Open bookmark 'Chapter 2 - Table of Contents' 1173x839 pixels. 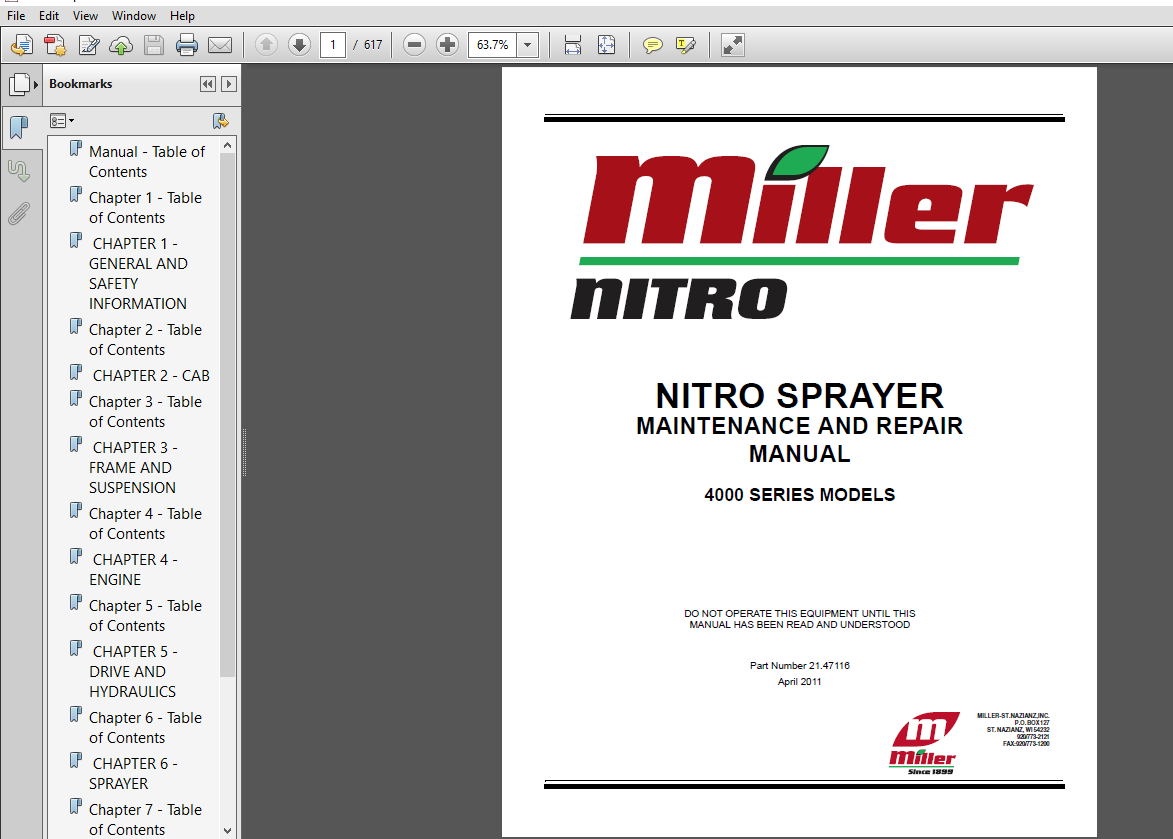tap(145, 339)
